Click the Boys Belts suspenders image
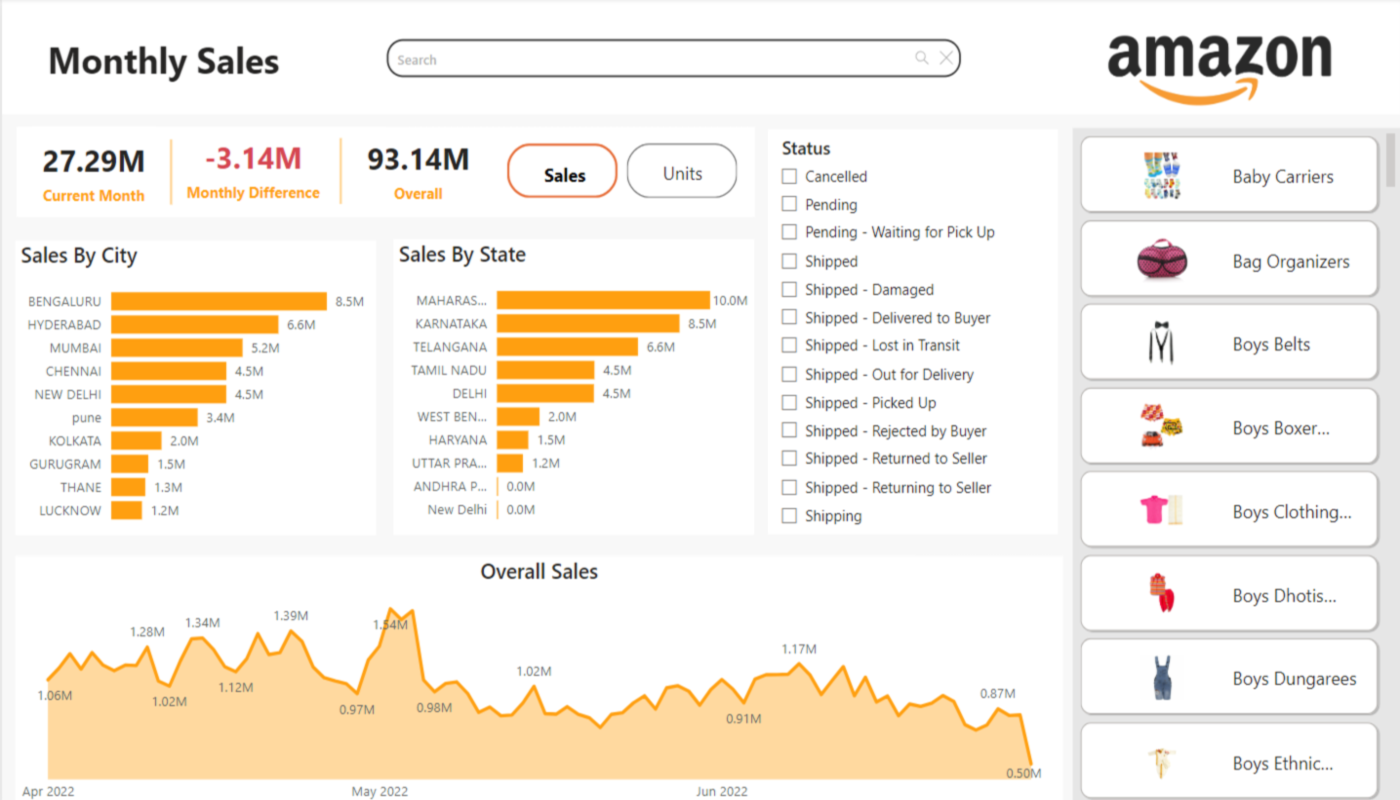Viewport: 1400px width, 800px height. pos(1160,344)
